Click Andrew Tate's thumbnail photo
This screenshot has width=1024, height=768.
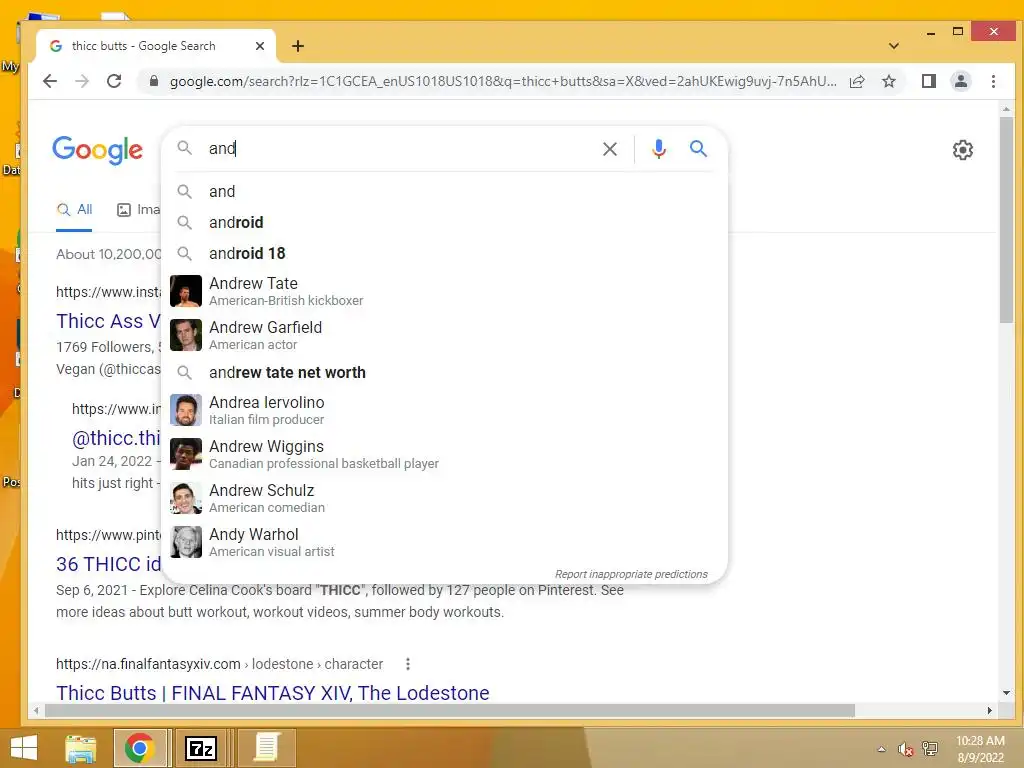(x=185, y=291)
